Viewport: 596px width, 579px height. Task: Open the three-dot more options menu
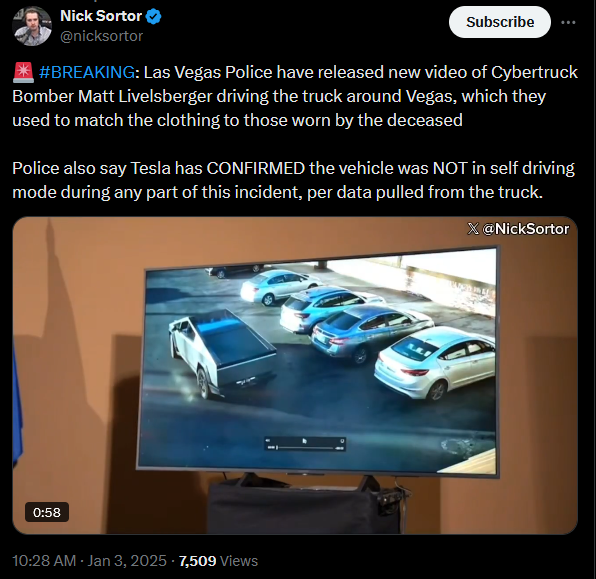[568, 22]
